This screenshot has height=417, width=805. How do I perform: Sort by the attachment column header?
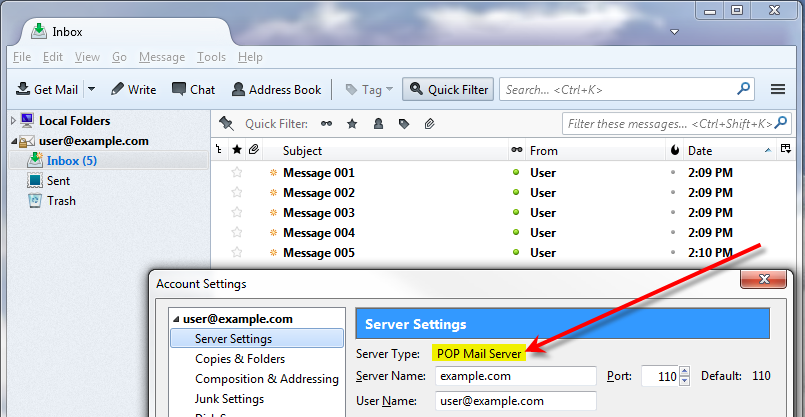(253, 150)
